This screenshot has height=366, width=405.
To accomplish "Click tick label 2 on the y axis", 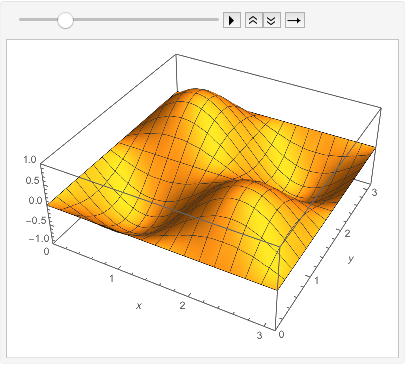I will tap(347, 234).
